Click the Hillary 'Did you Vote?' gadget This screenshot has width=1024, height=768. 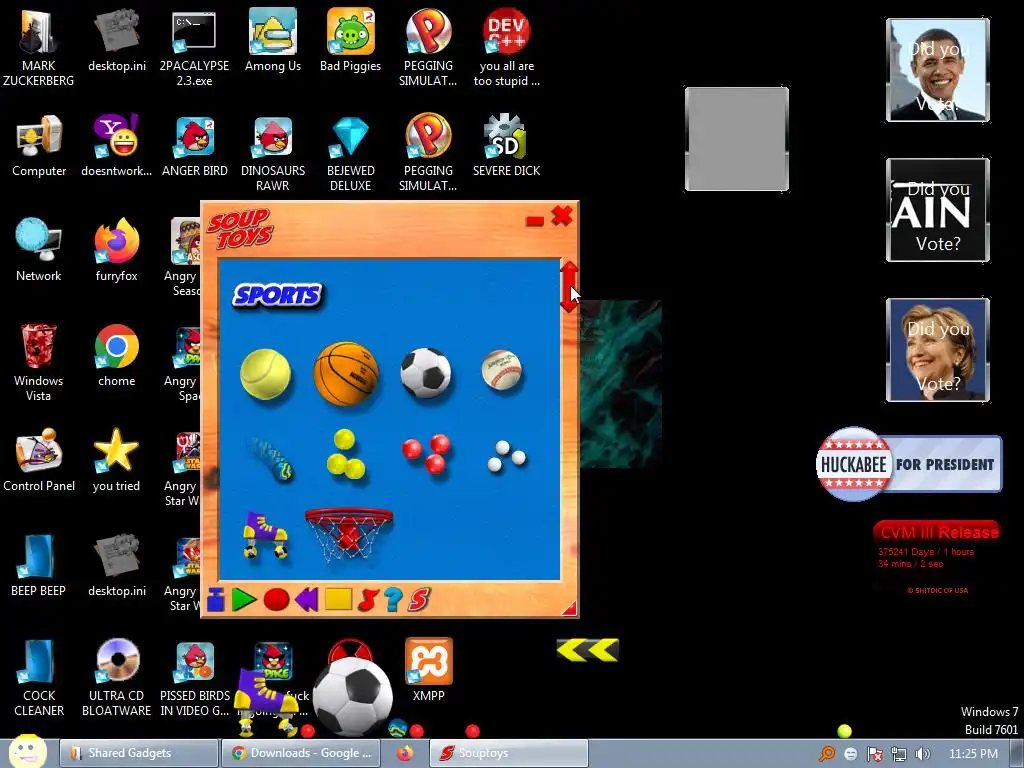(x=938, y=350)
